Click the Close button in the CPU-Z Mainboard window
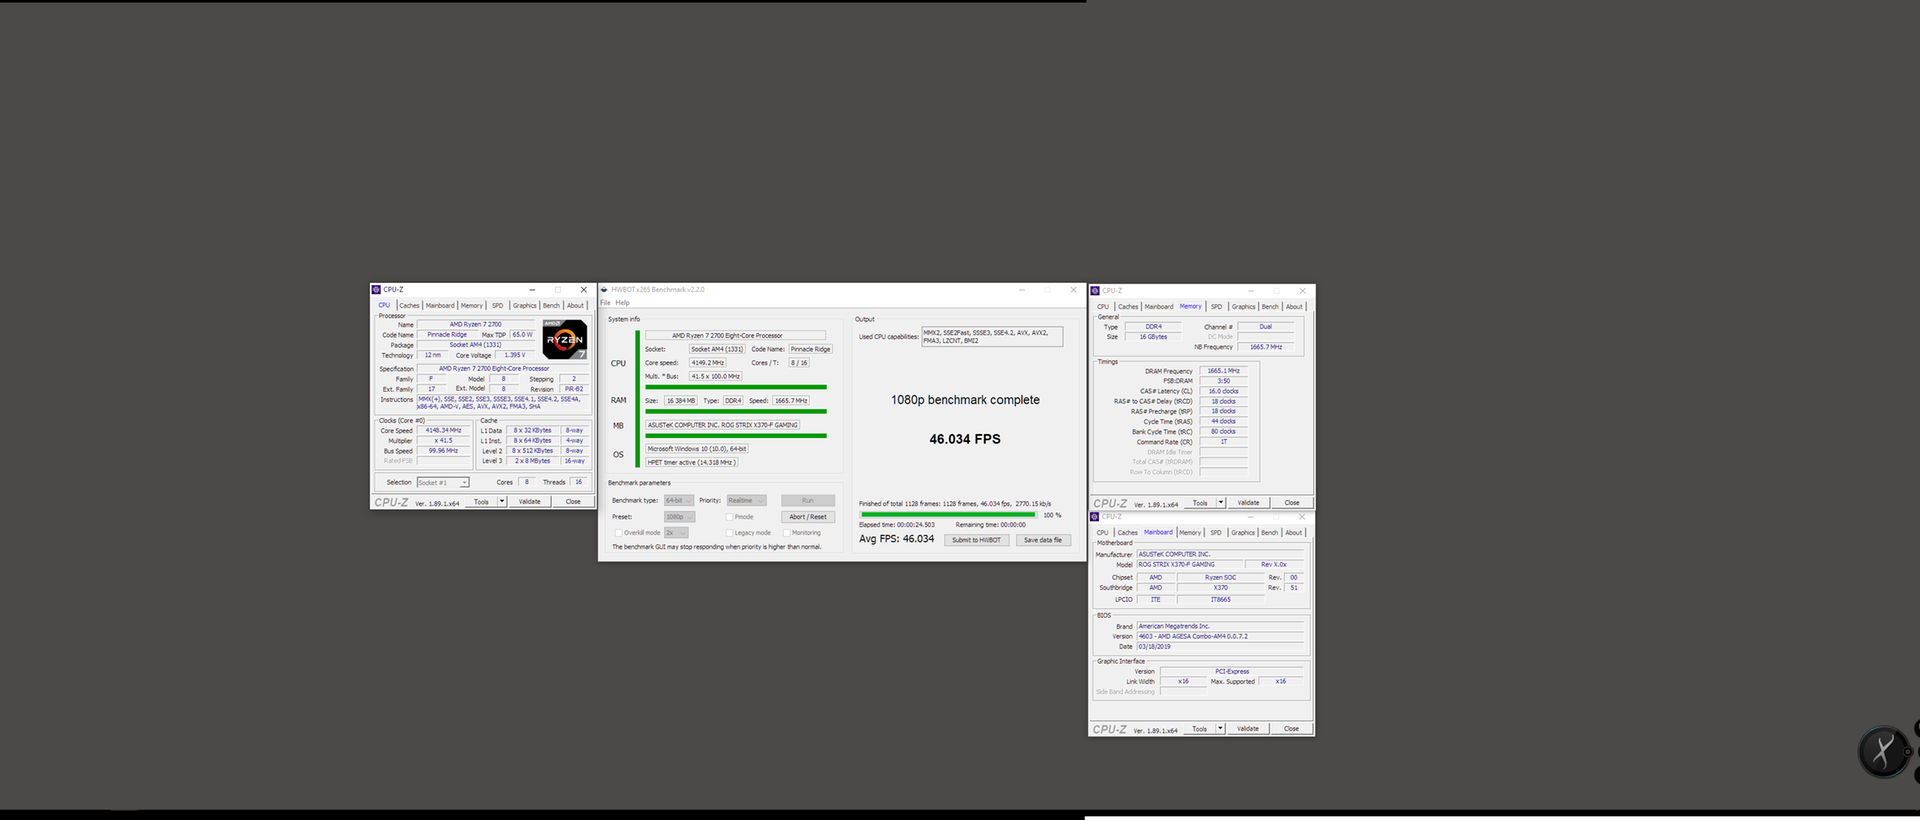The image size is (1920, 820). [1292, 729]
